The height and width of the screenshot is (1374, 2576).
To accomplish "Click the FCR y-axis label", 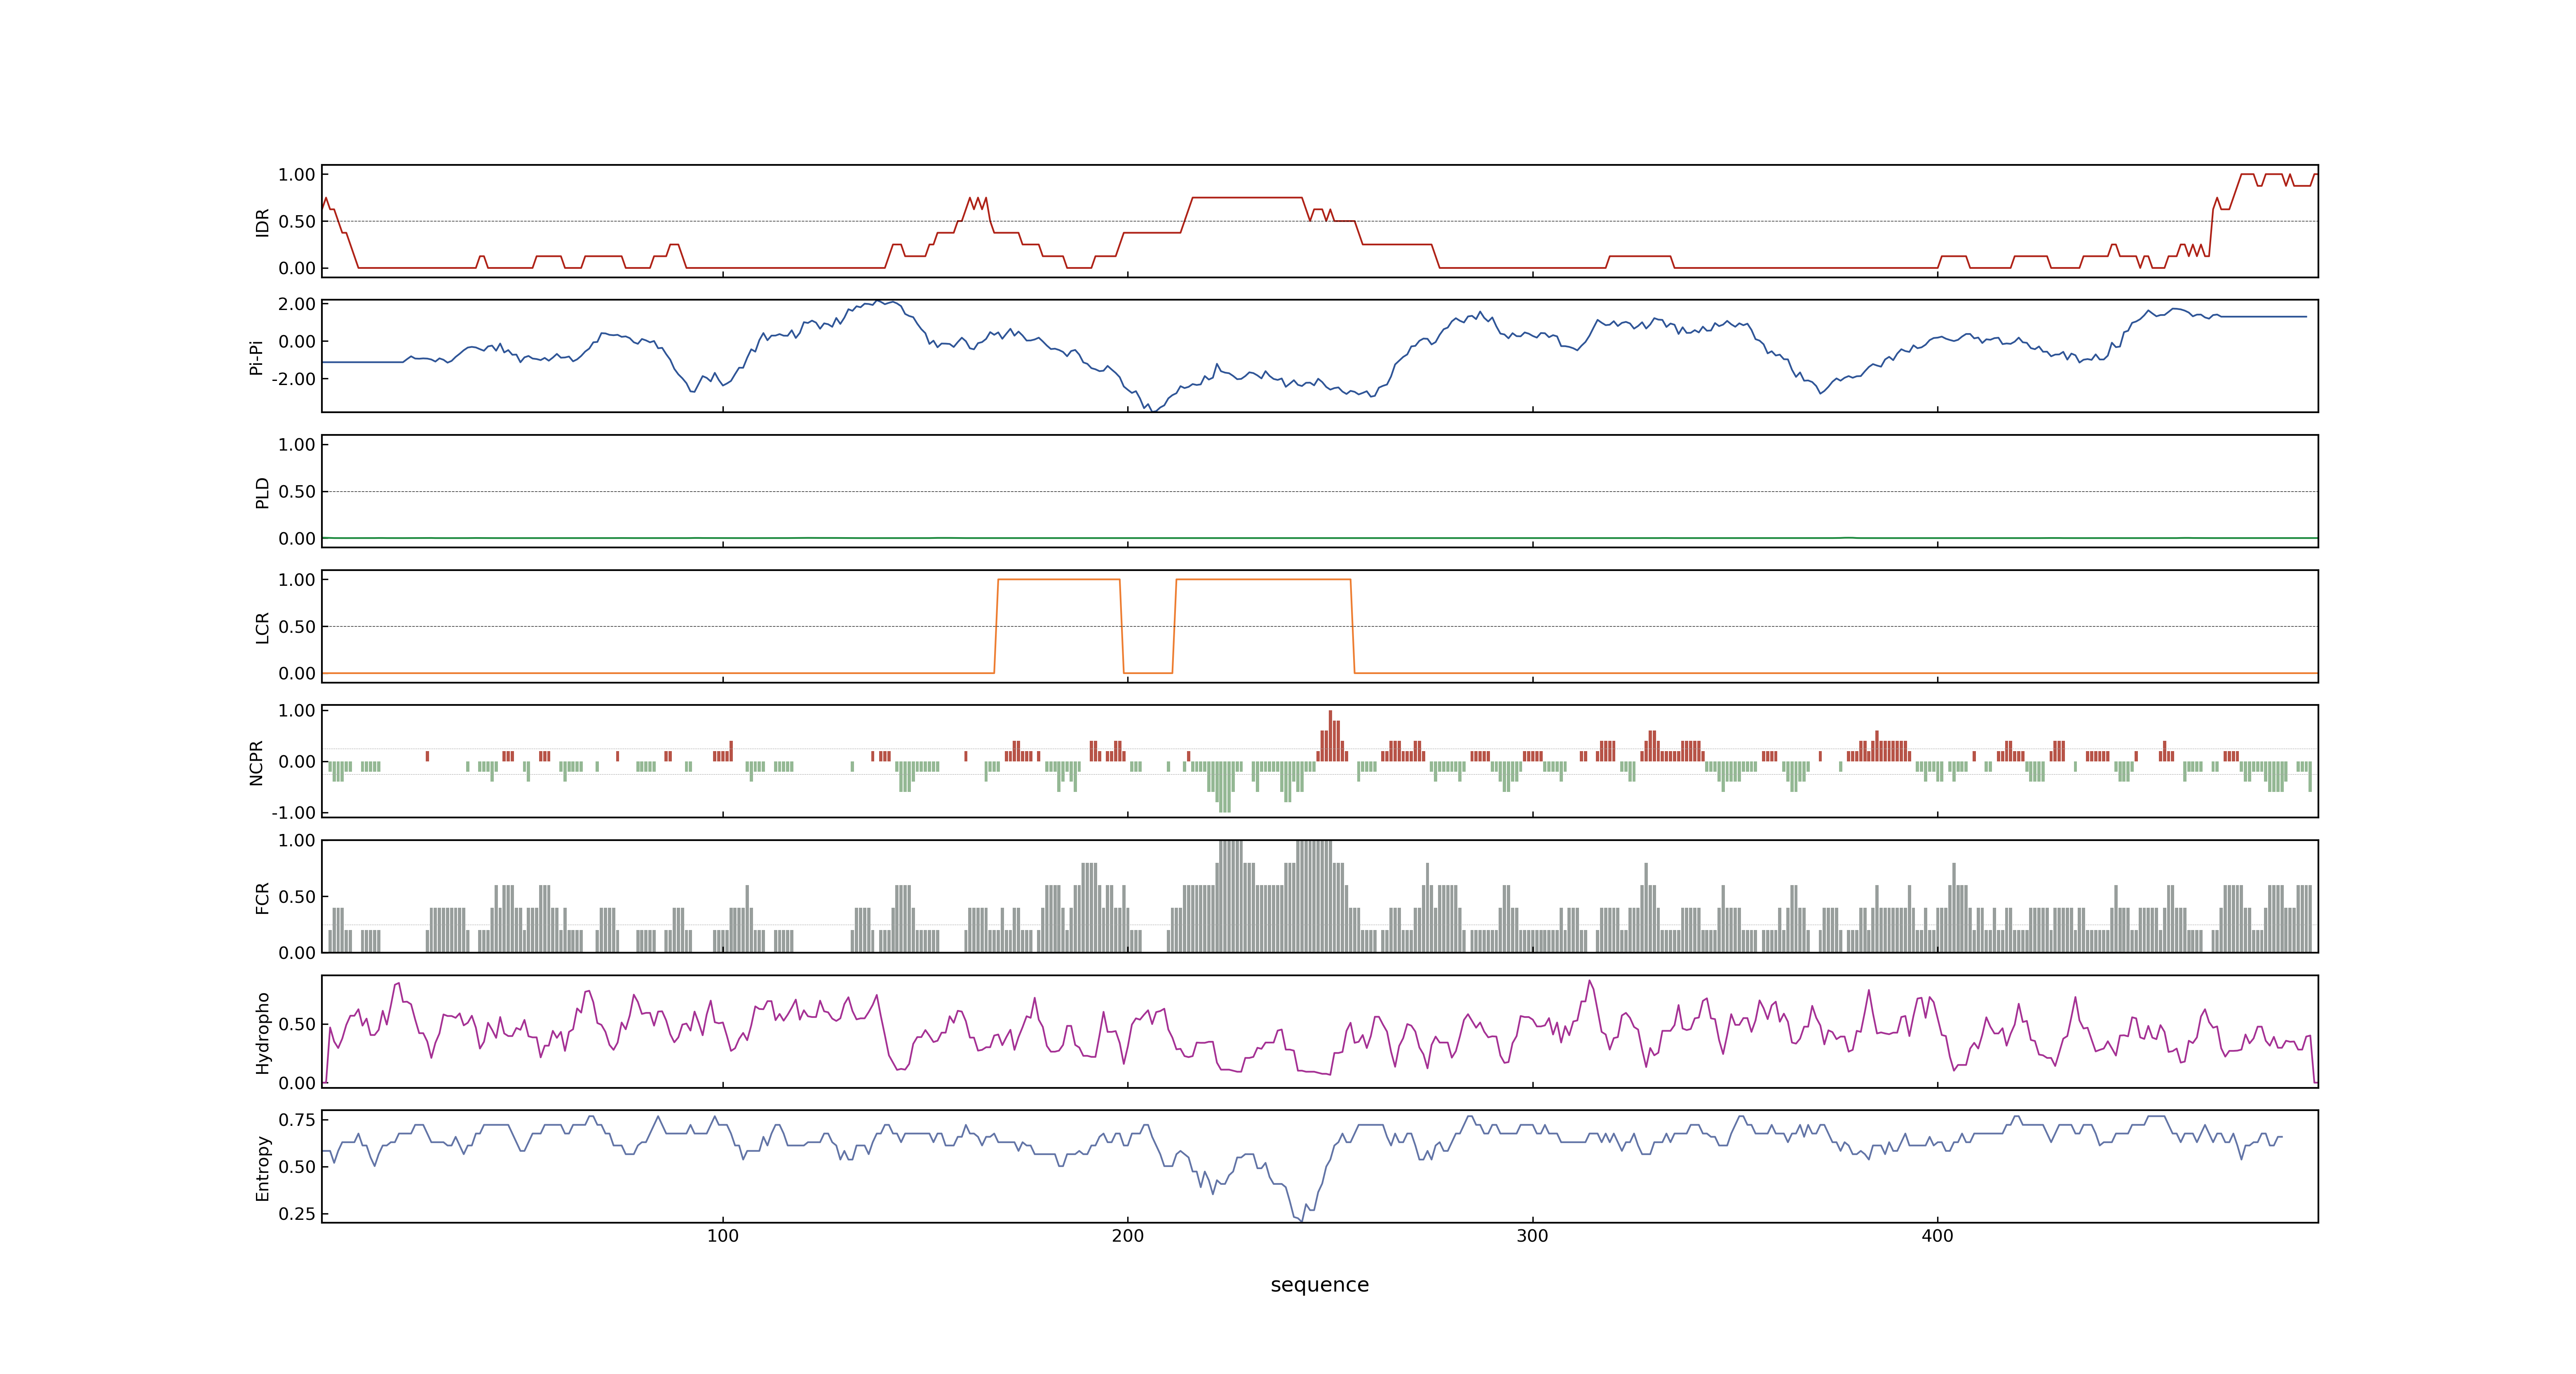I will pyautogui.click(x=263, y=898).
